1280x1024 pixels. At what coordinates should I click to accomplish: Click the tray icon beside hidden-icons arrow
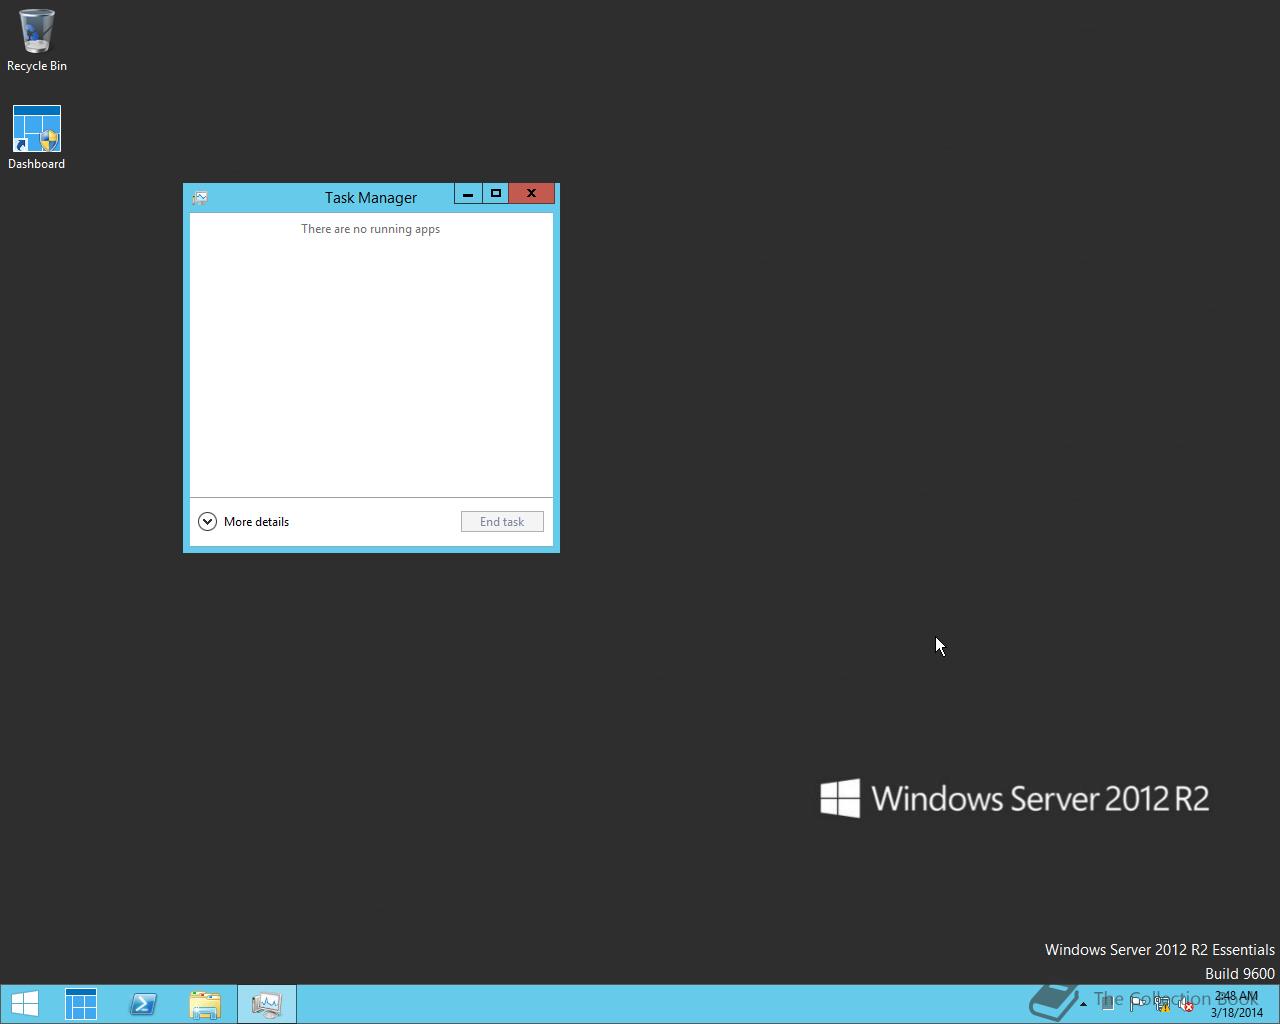(x=1107, y=1003)
